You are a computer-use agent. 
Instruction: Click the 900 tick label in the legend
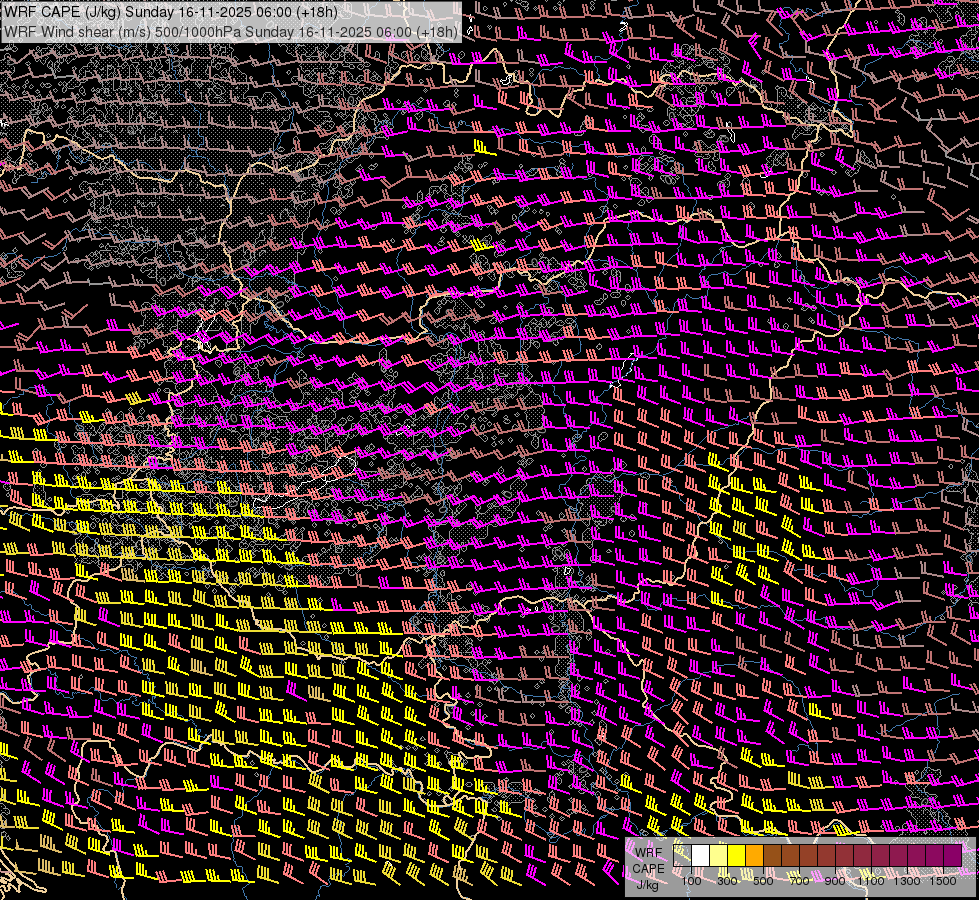click(x=835, y=881)
